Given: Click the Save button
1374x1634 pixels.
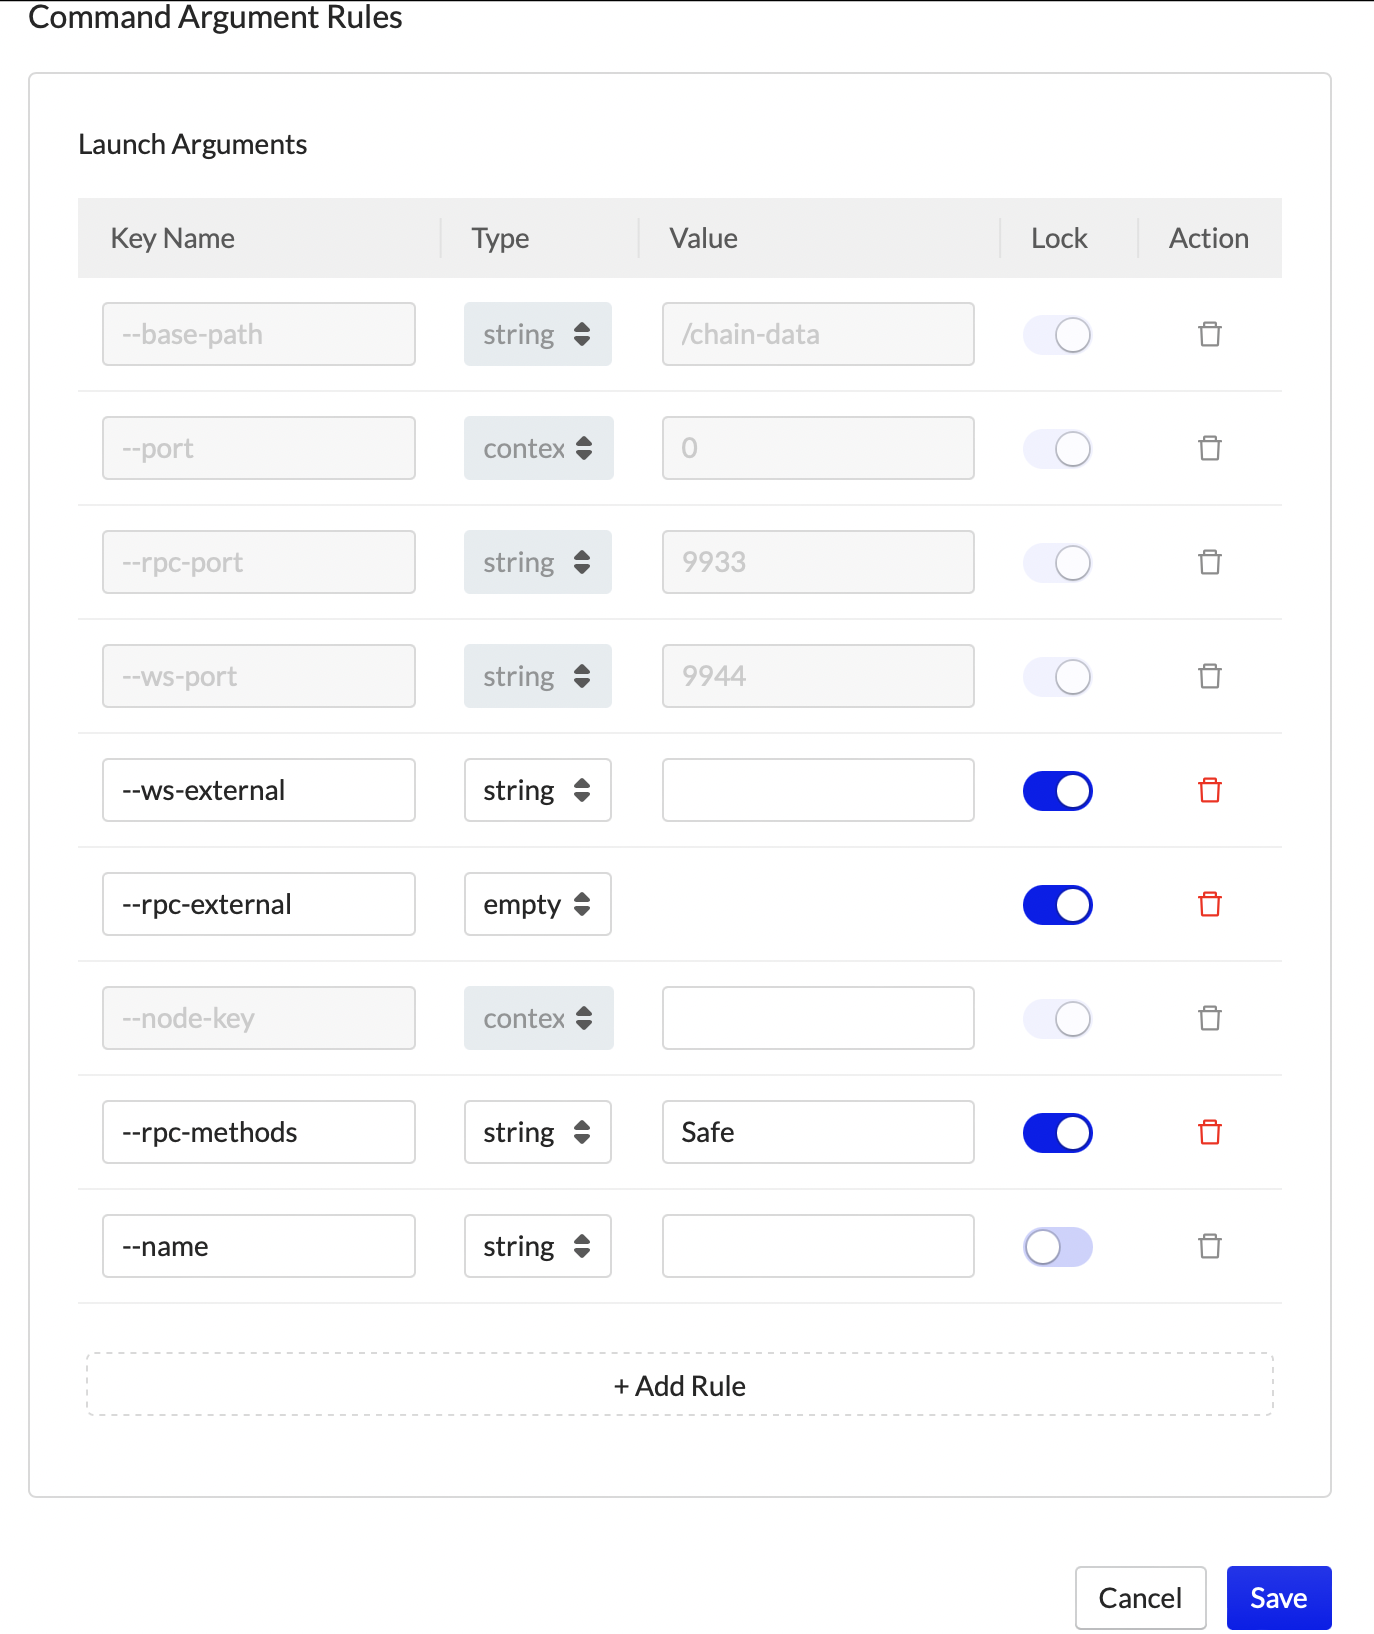Looking at the screenshot, I should coord(1278,1598).
